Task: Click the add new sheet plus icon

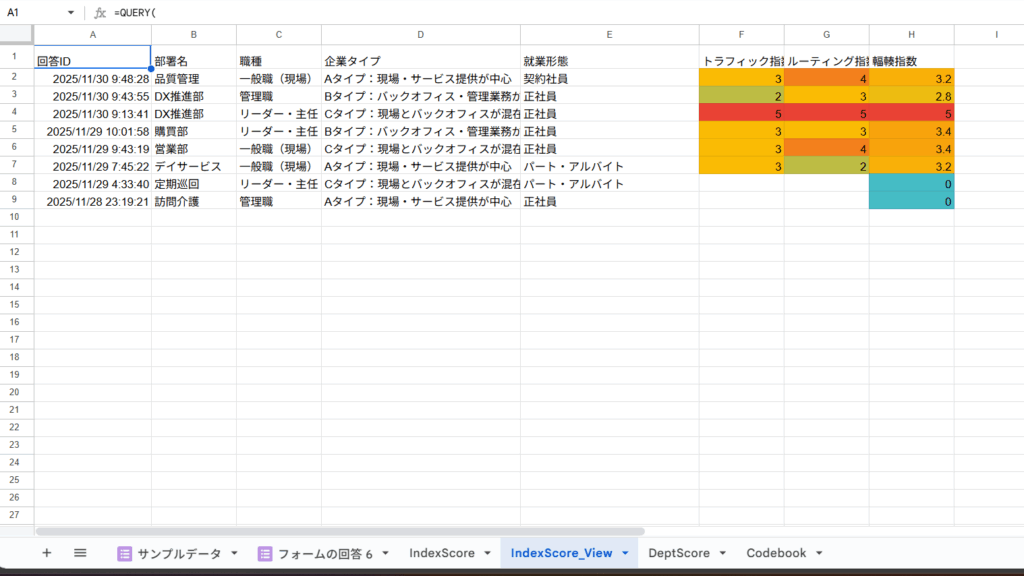Action: point(46,553)
